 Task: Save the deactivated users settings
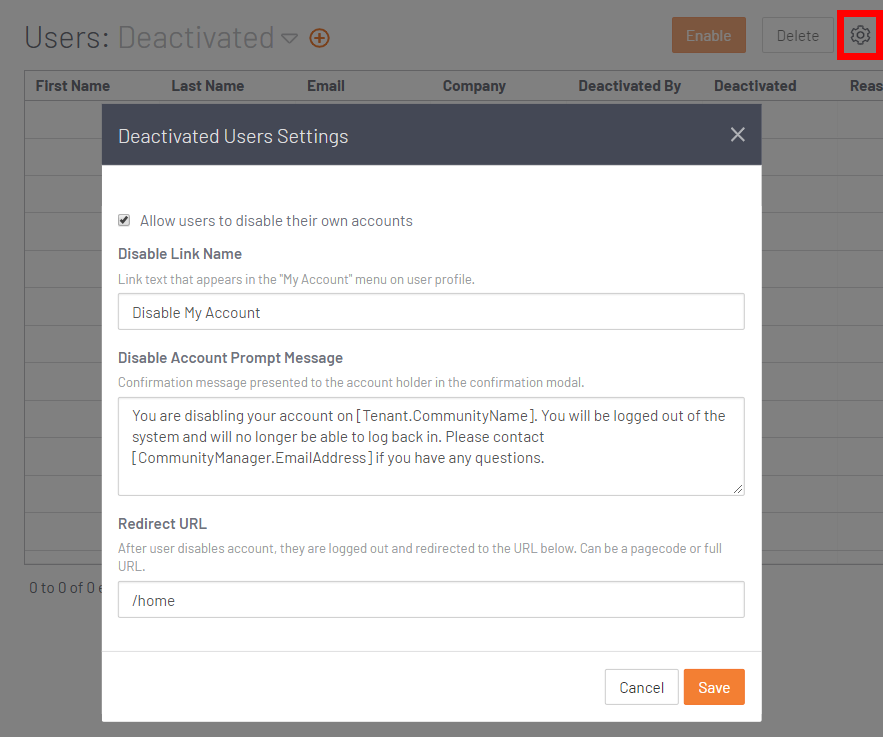pos(714,687)
